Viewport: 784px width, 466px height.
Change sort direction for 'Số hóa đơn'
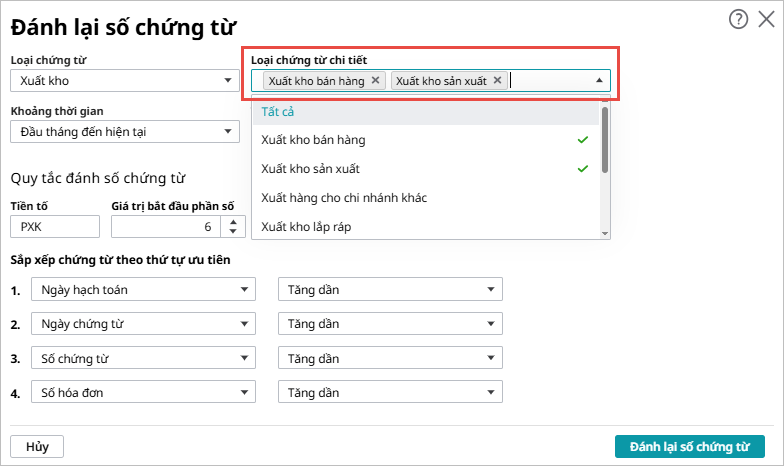[x=390, y=393]
